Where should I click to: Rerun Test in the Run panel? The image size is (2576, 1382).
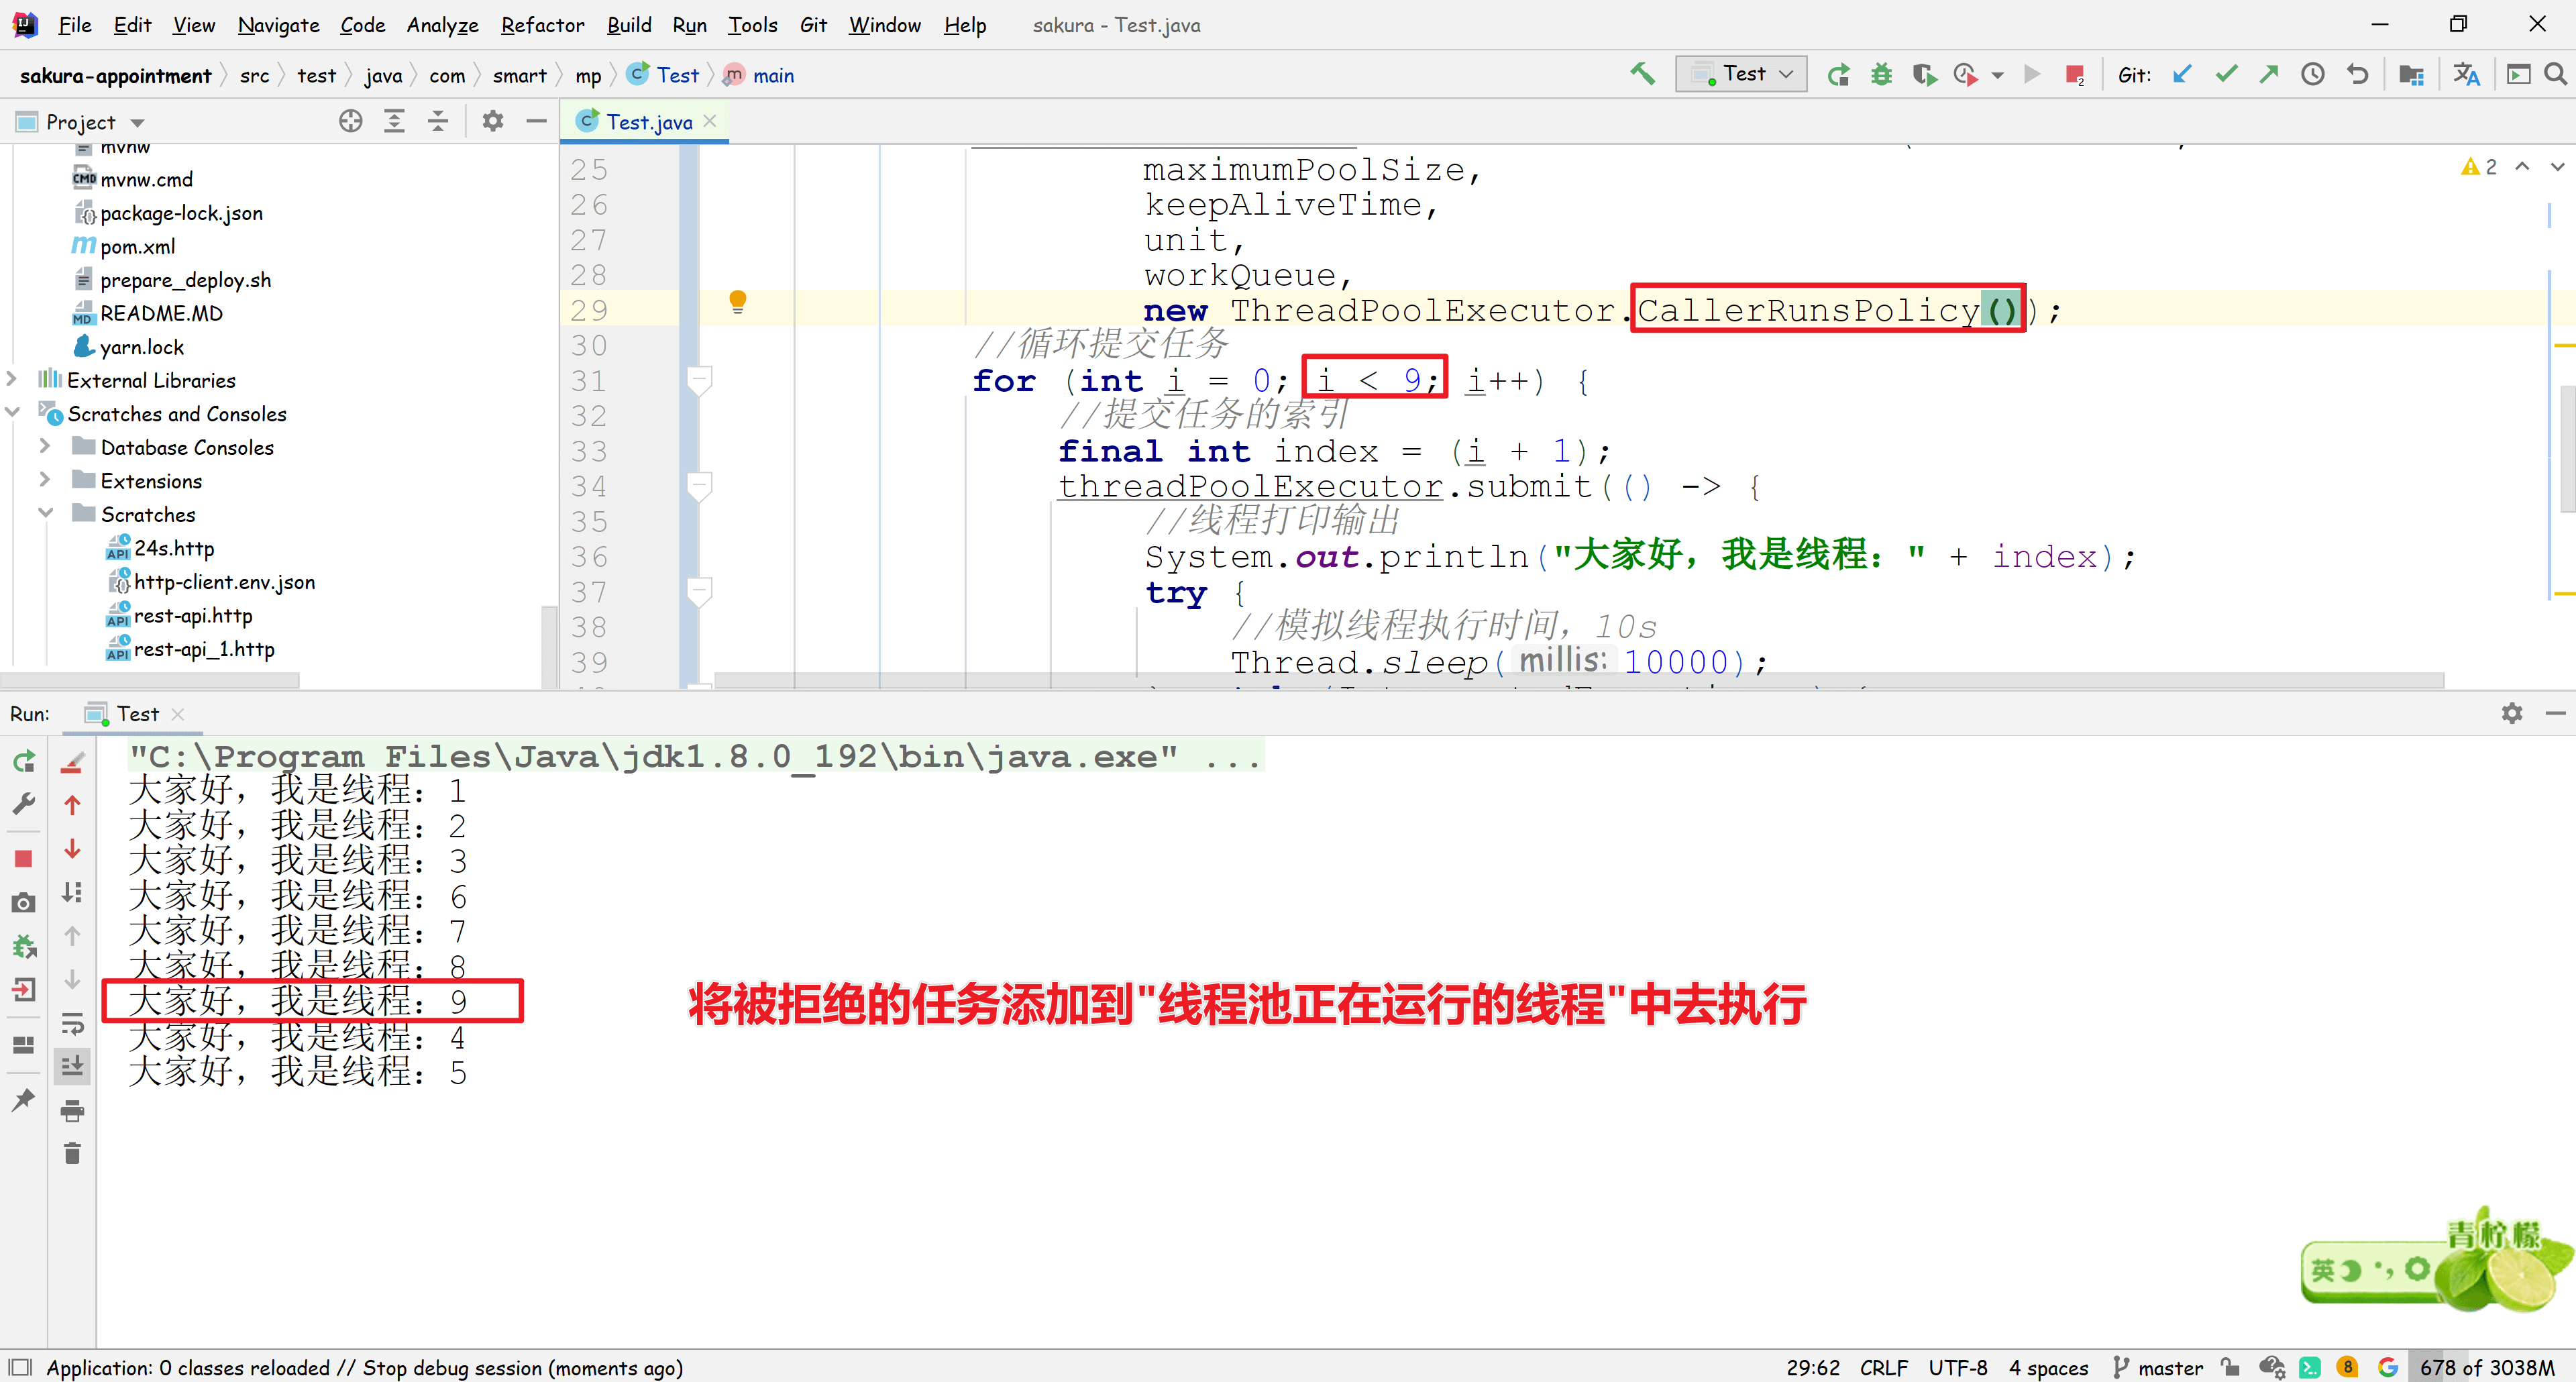point(24,762)
